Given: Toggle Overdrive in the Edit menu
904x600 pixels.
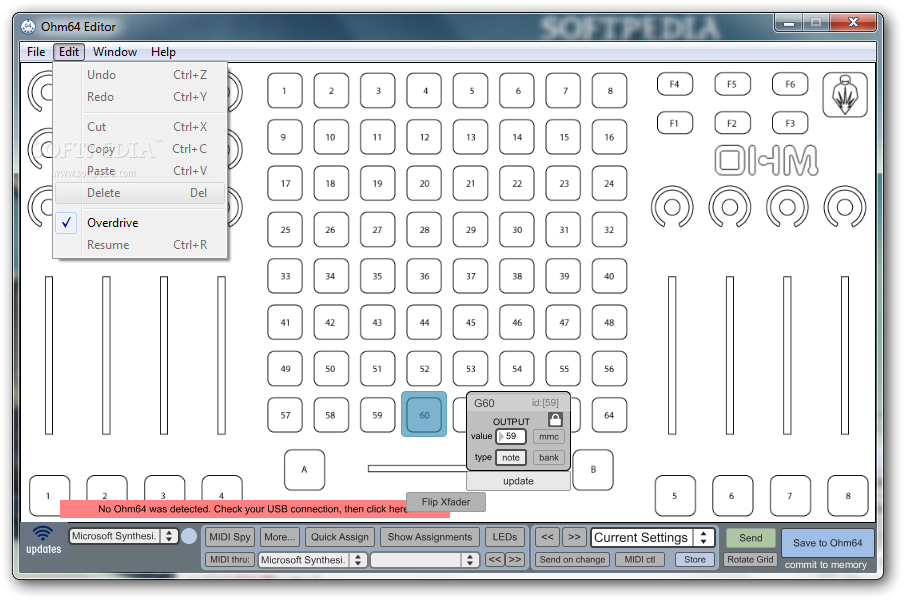Looking at the screenshot, I should pyautogui.click(x=140, y=222).
